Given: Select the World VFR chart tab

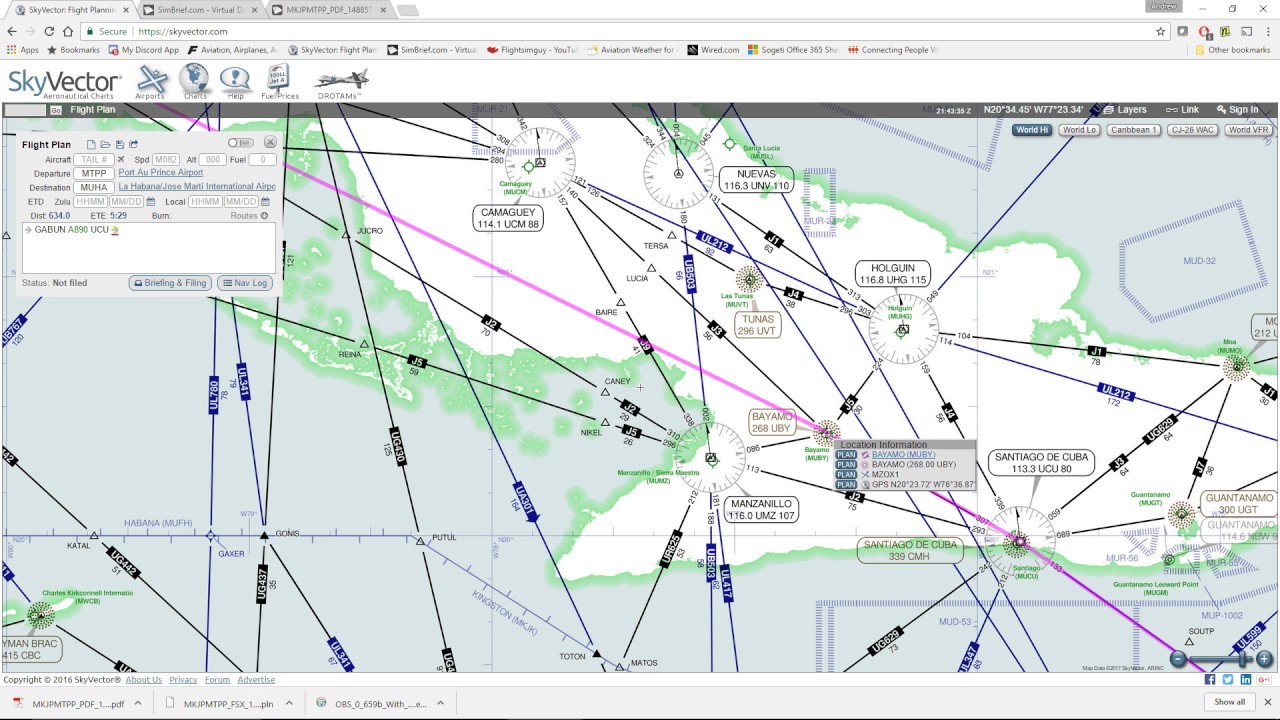Looking at the screenshot, I should click(1249, 130).
